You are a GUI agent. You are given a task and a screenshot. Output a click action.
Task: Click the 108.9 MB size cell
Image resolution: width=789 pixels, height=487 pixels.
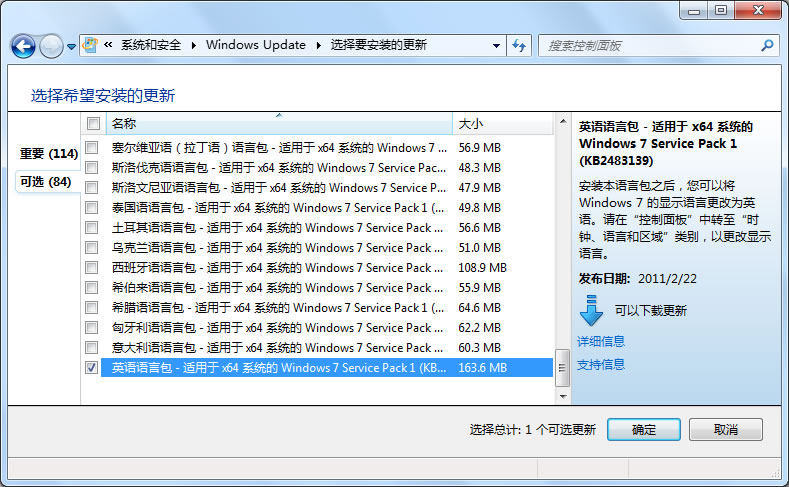click(482, 268)
